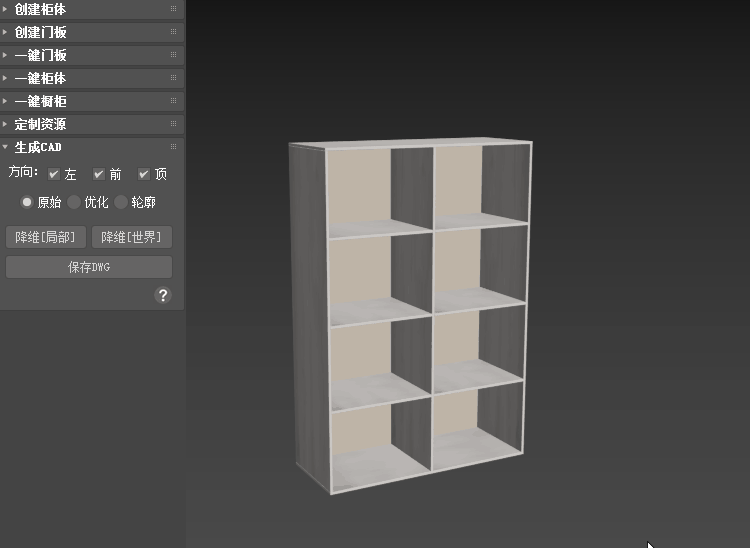Click the 保存DWG button
Viewport: 750px width, 548px height.
coord(89,267)
